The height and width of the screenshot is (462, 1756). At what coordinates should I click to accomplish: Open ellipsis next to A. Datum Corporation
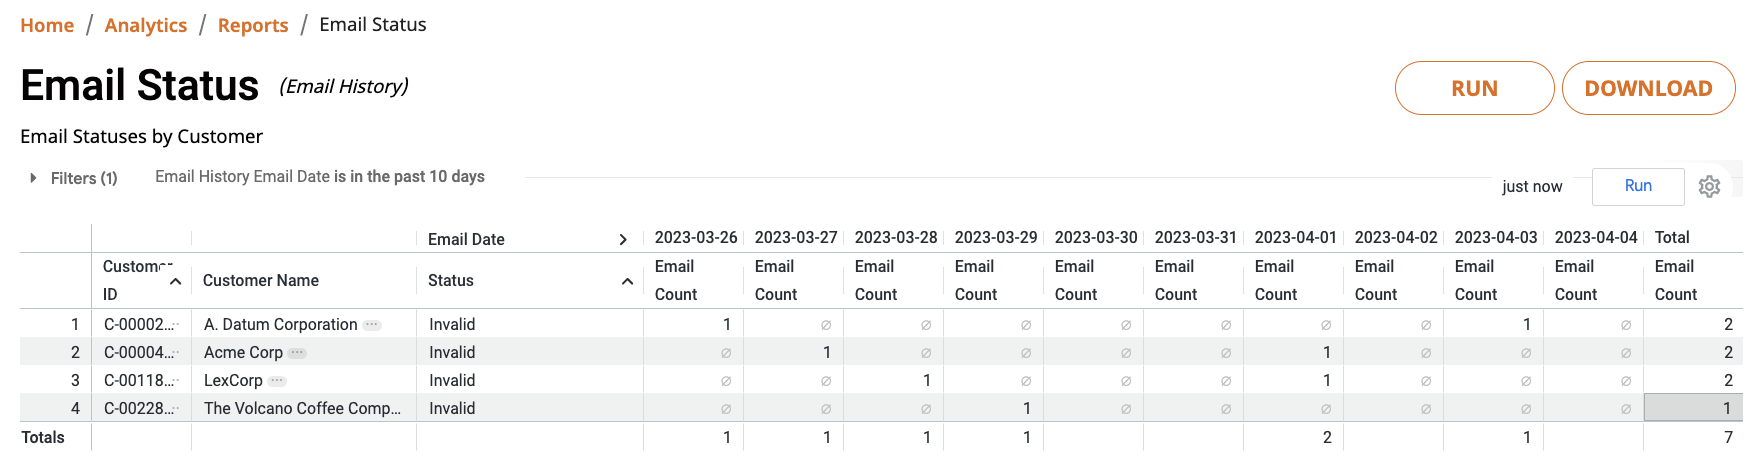click(x=372, y=325)
